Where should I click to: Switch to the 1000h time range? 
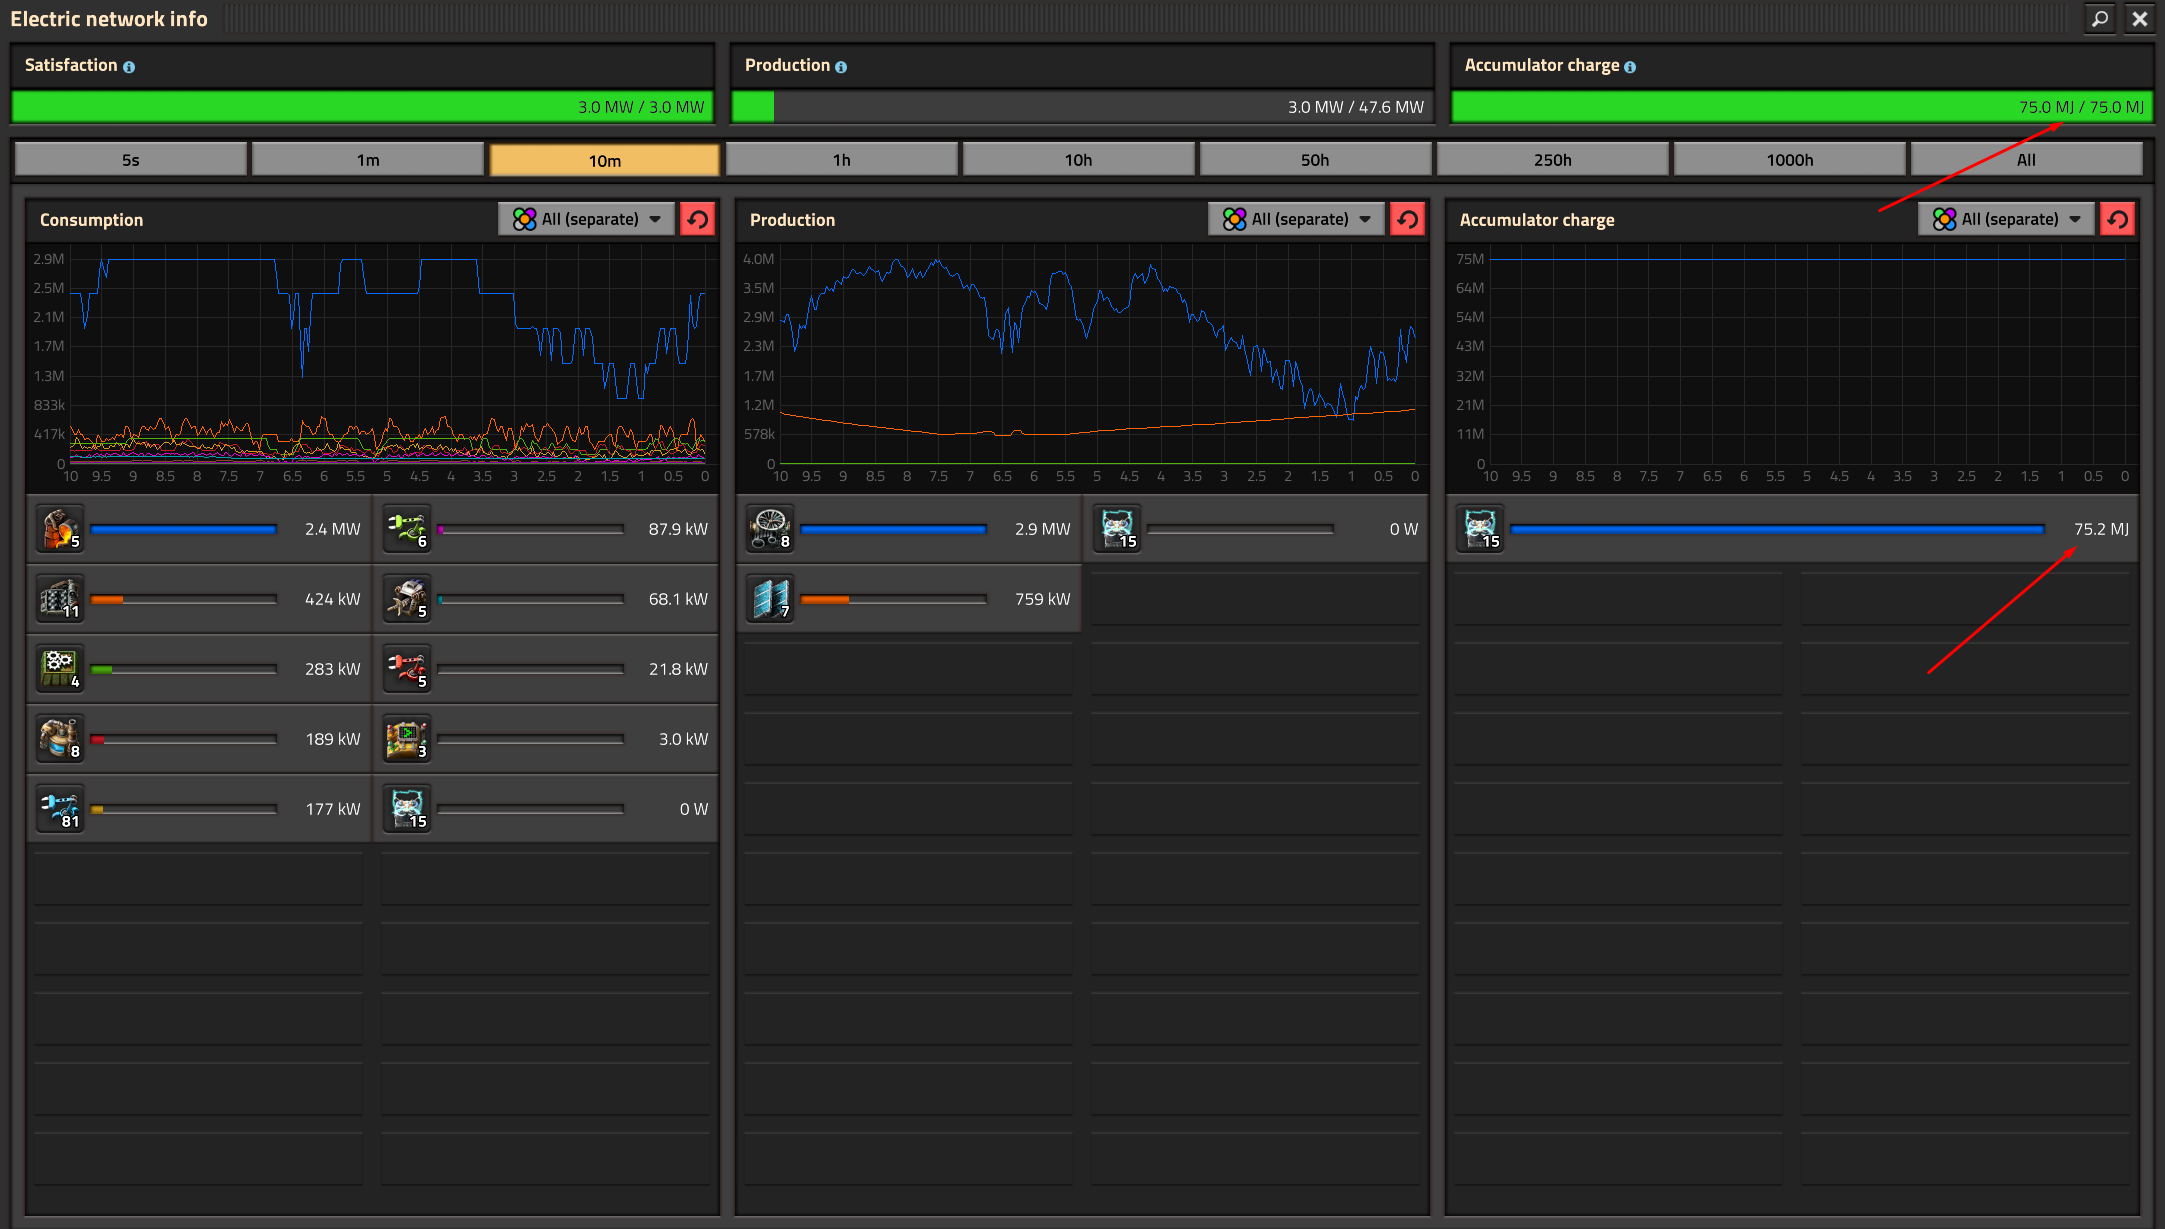pos(1790,160)
